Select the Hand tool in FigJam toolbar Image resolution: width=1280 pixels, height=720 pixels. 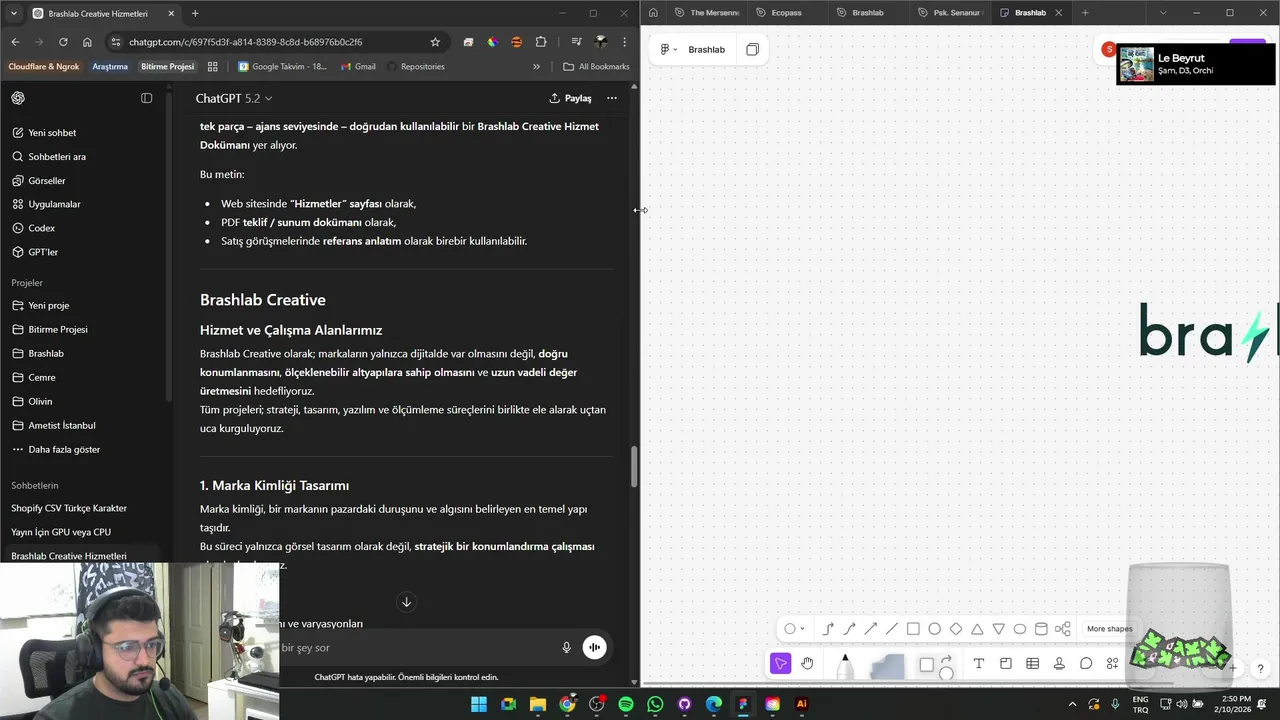807,663
